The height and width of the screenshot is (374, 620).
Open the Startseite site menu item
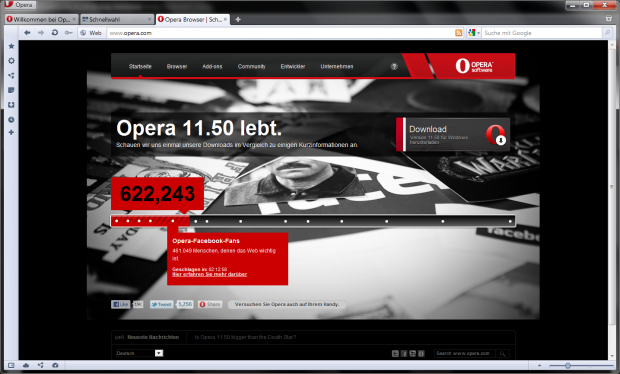point(140,66)
